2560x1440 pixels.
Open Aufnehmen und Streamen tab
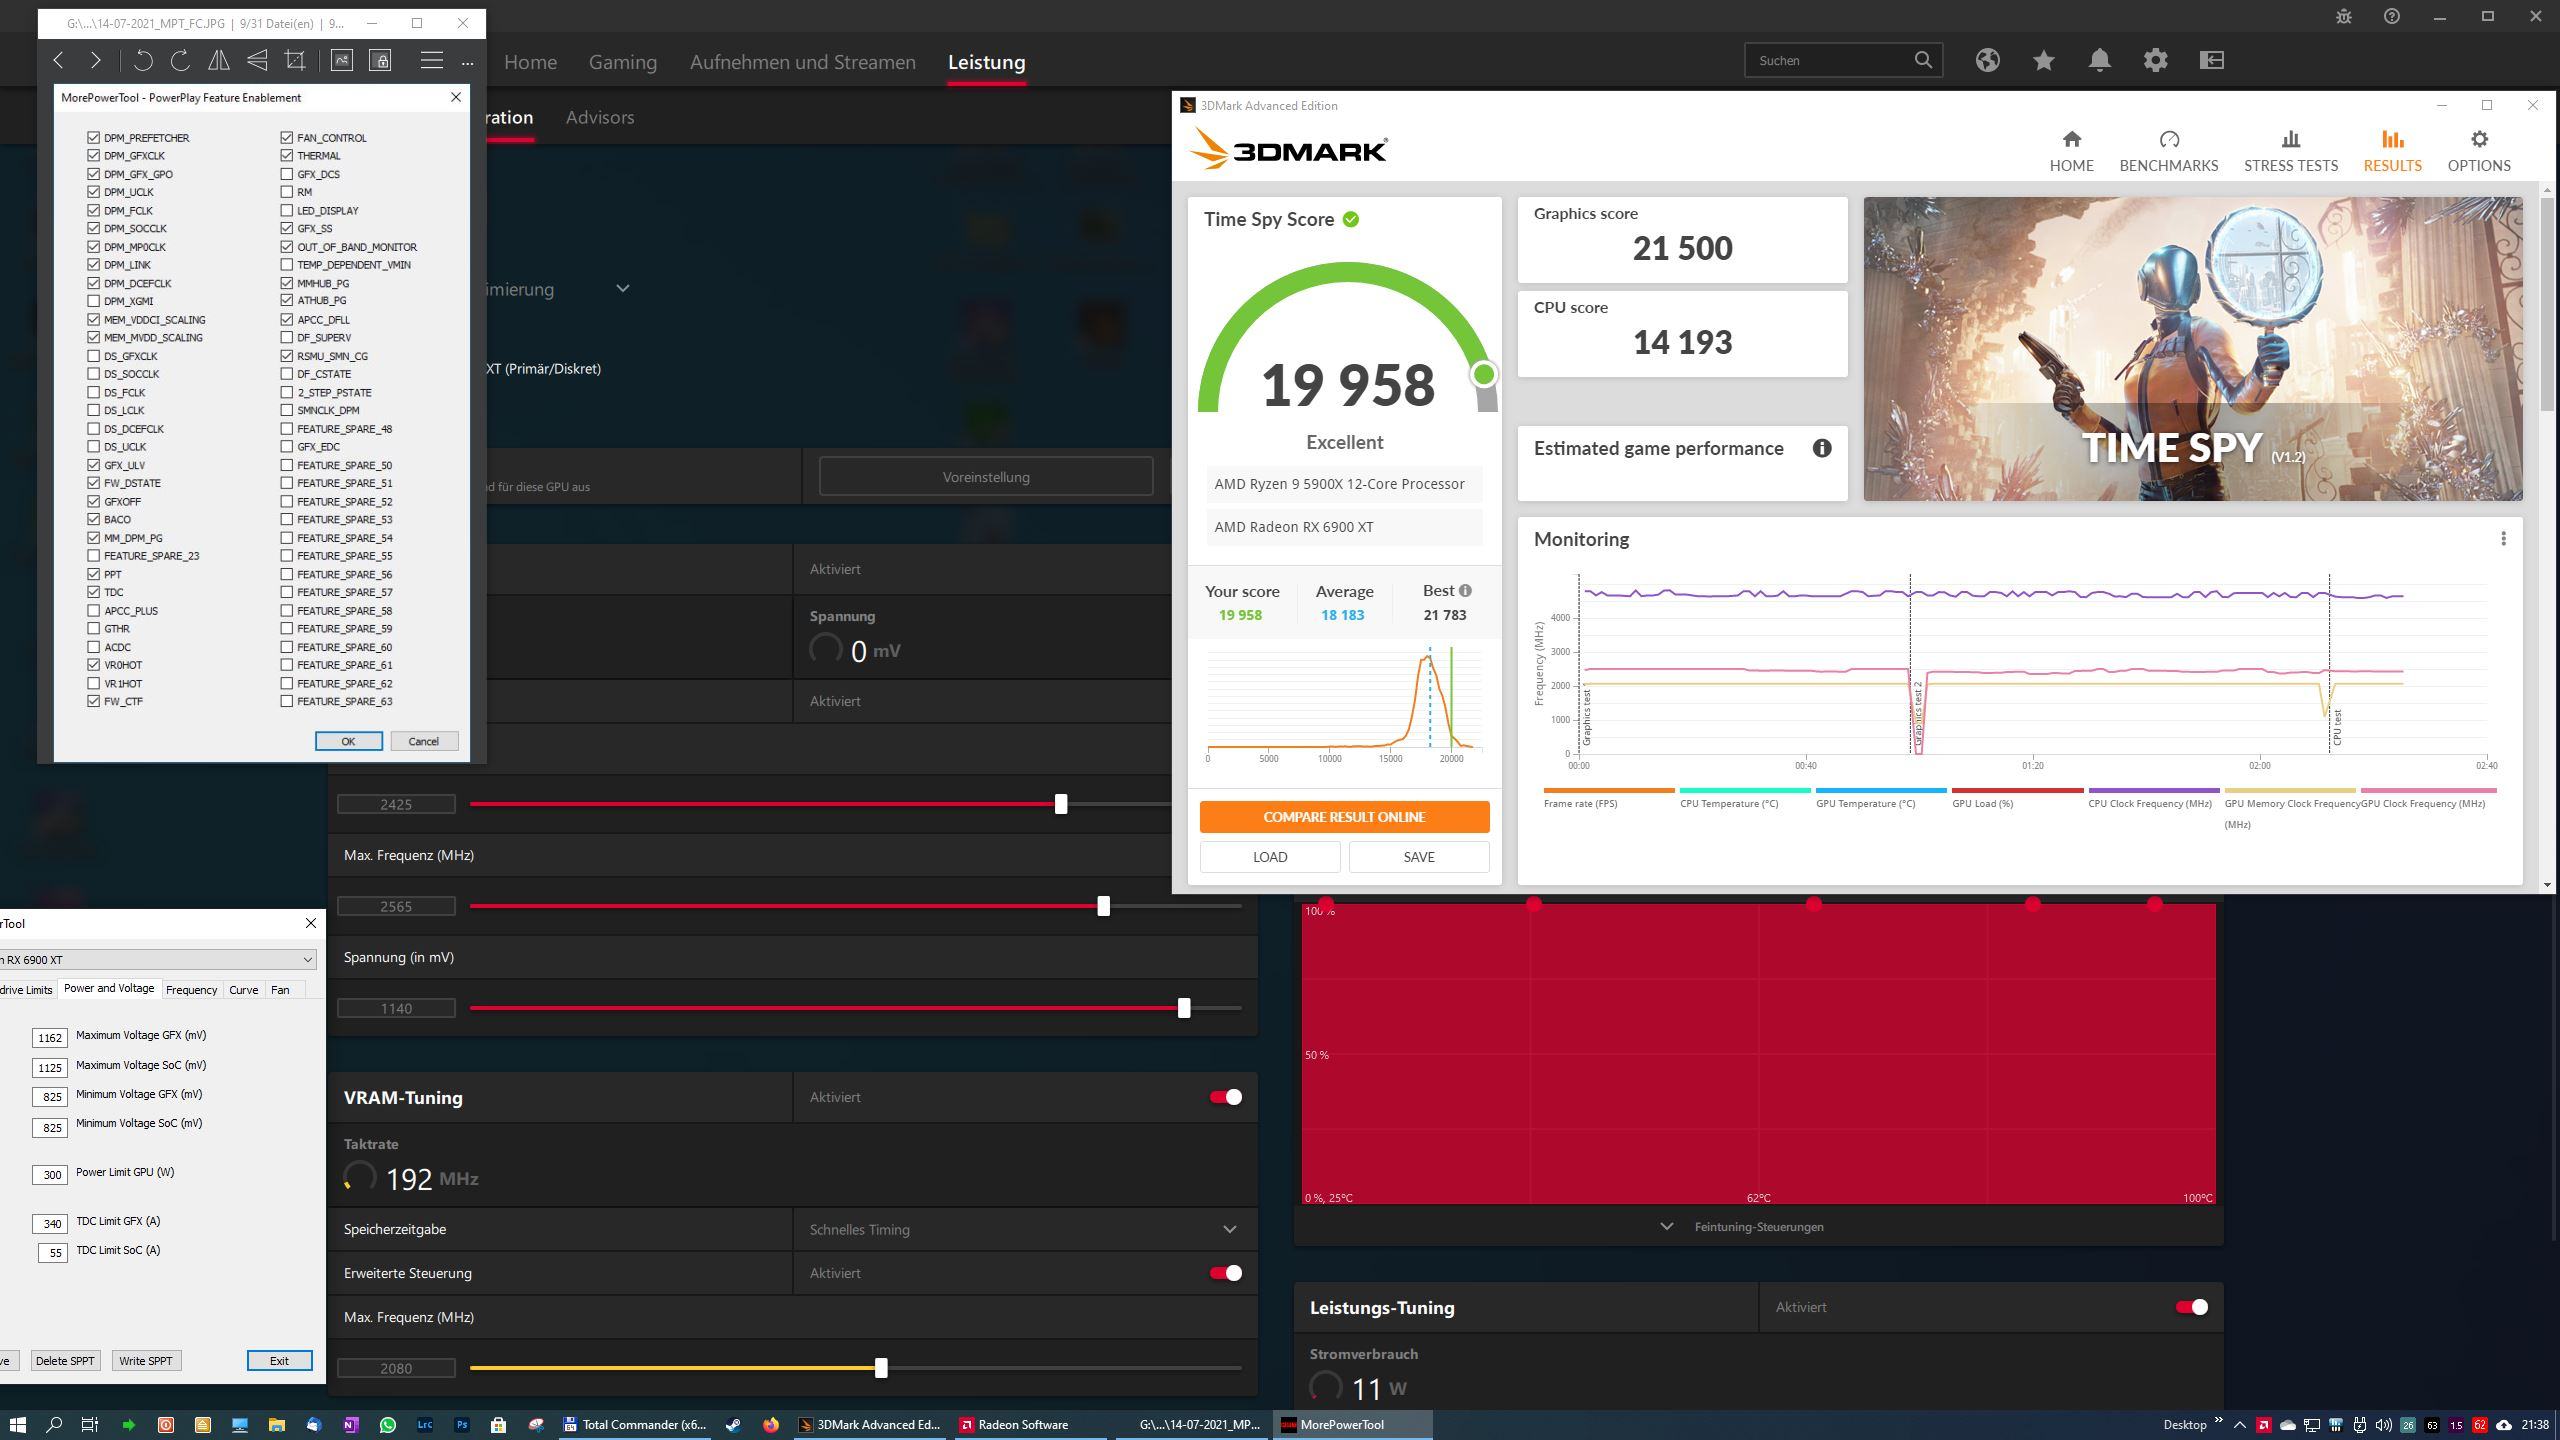tap(802, 62)
